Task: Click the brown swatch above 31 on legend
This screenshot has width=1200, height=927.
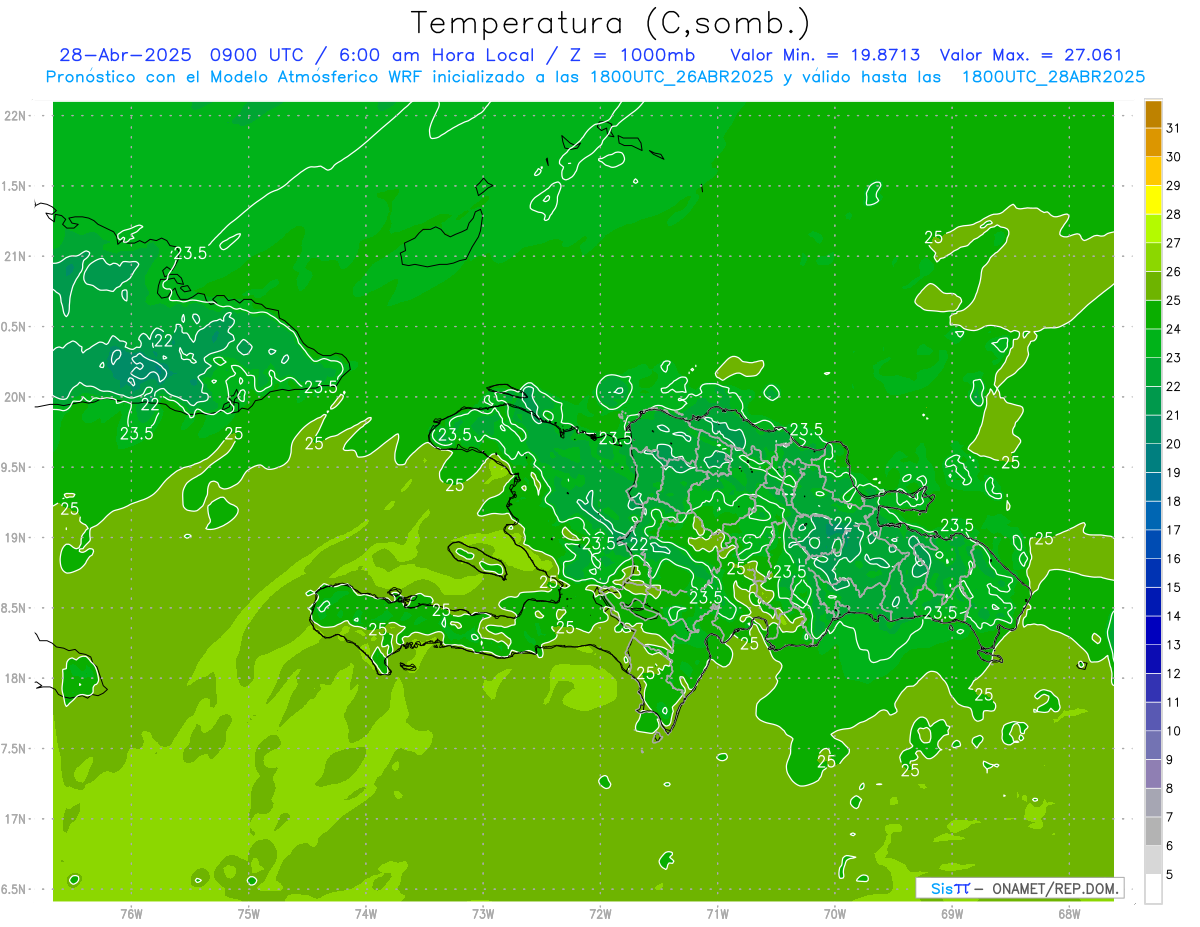Action: (x=1153, y=114)
